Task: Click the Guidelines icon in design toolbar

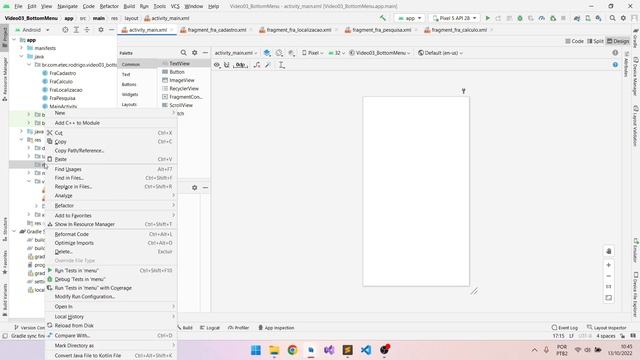Action: click(x=282, y=64)
